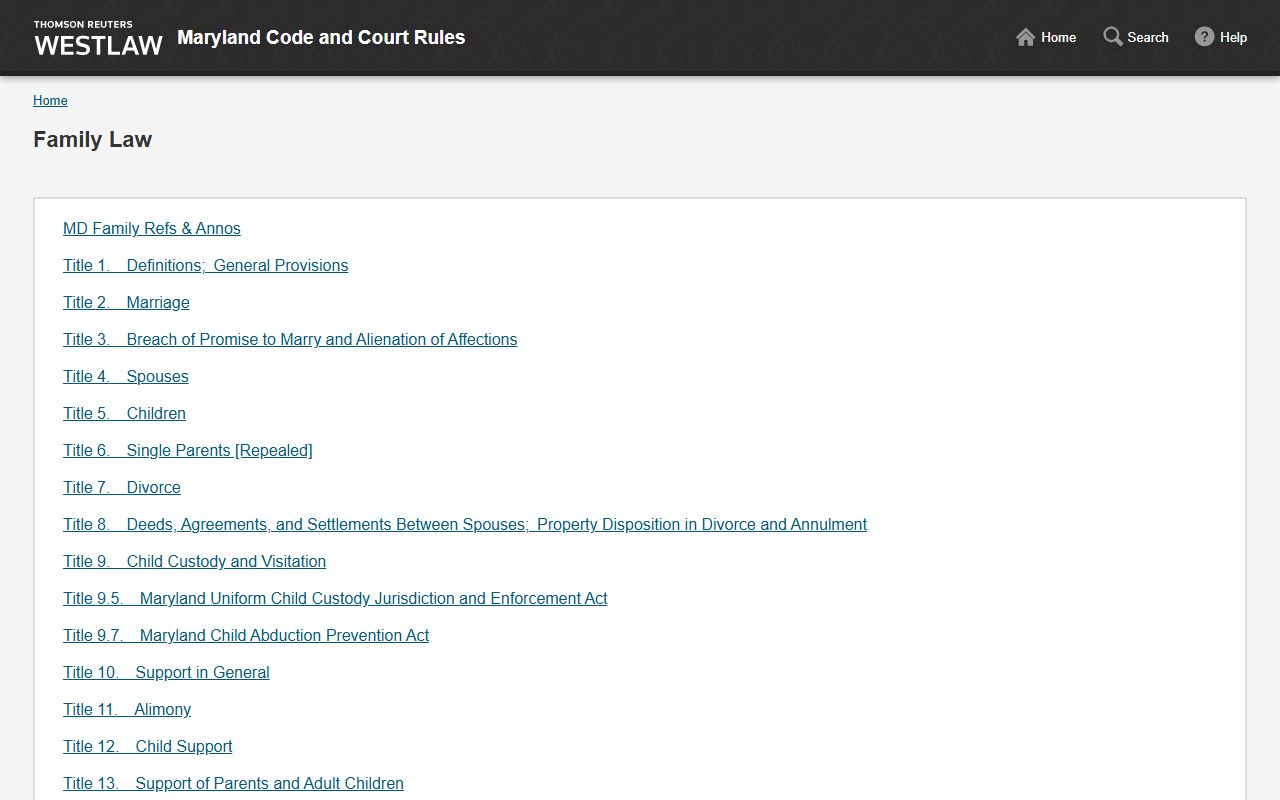Follow the Home breadcrumb link
The image size is (1280, 800).
click(50, 101)
